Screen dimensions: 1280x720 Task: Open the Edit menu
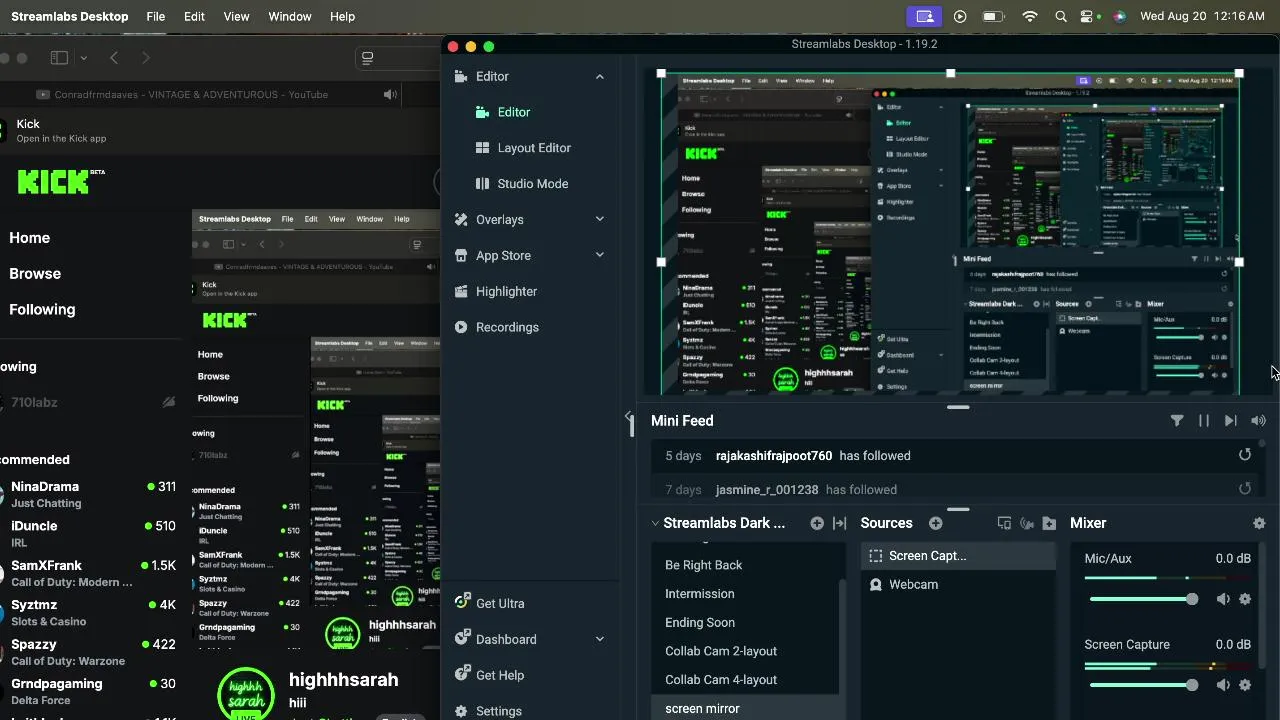(x=194, y=16)
